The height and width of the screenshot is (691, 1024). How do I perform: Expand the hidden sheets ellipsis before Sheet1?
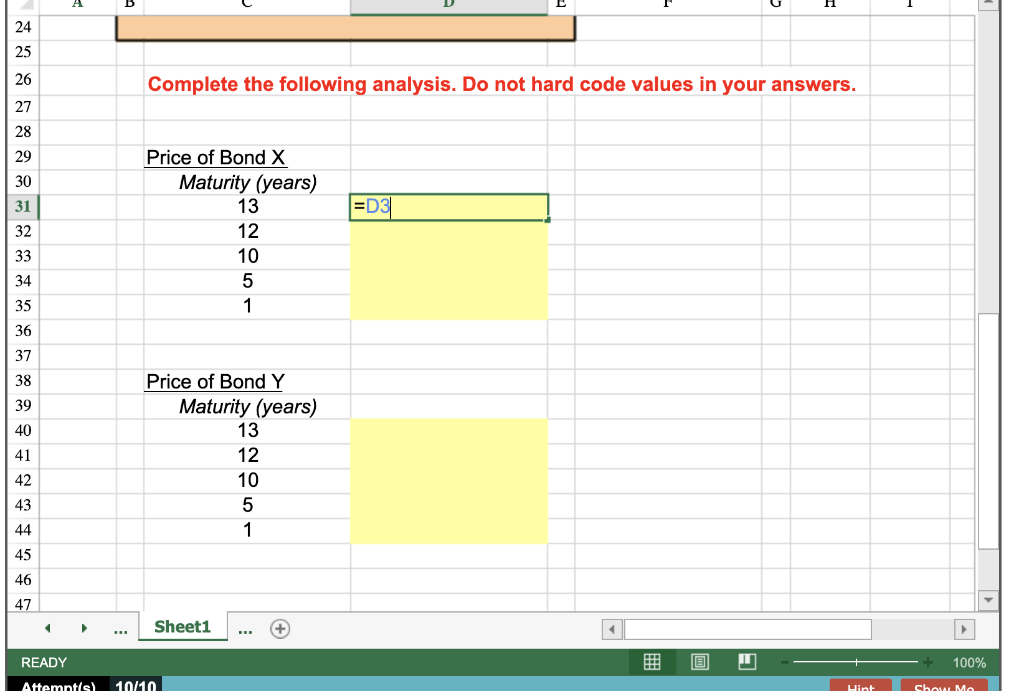[x=120, y=628]
